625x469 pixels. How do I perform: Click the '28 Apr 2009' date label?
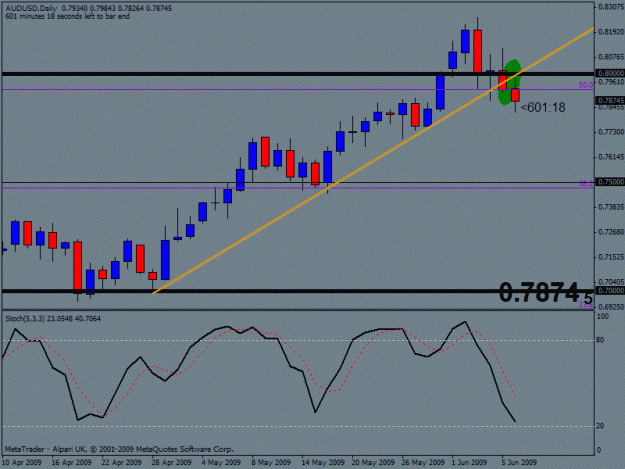171,463
